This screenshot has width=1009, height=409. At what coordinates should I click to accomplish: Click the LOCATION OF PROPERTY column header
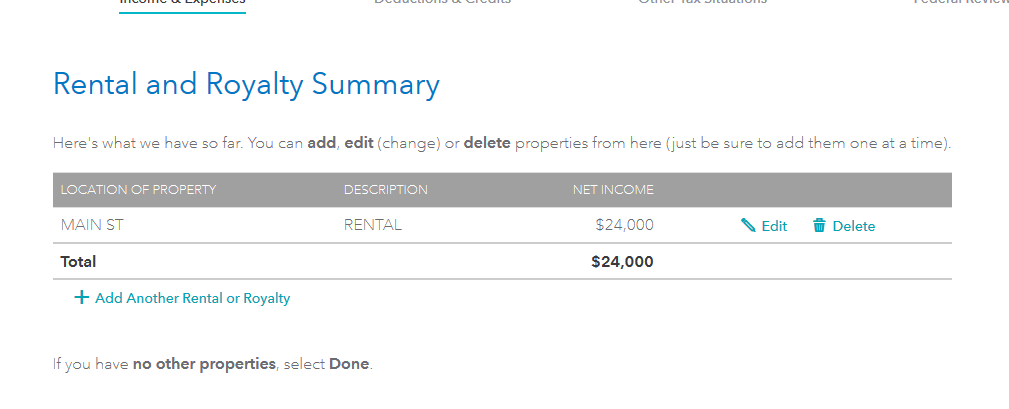point(138,190)
